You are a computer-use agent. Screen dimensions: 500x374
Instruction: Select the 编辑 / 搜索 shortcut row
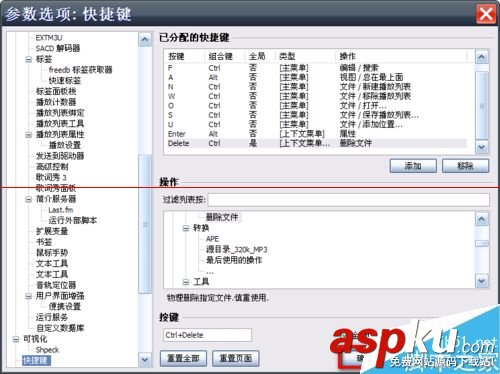pyautogui.click(x=317, y=68)
